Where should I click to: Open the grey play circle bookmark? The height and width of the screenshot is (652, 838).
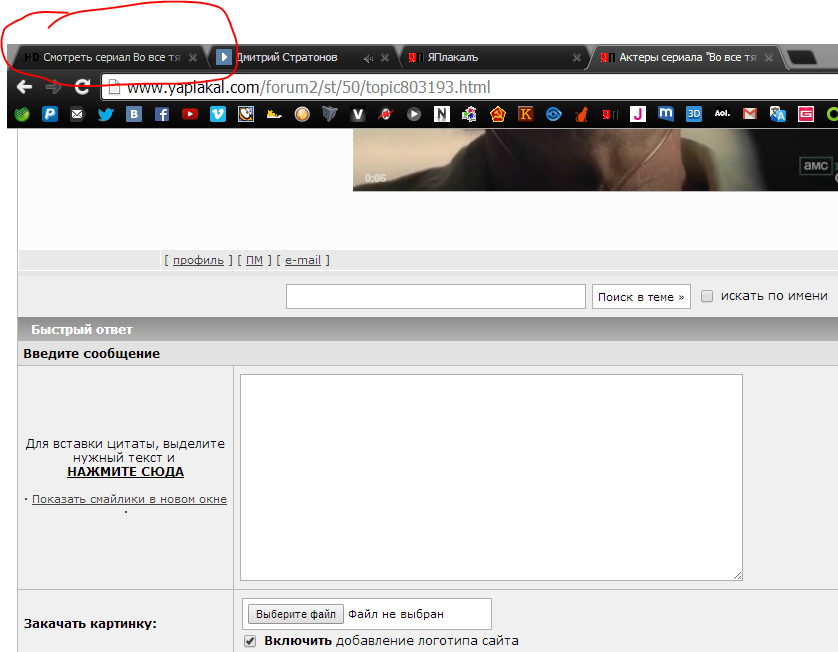[x=414, y=114]
